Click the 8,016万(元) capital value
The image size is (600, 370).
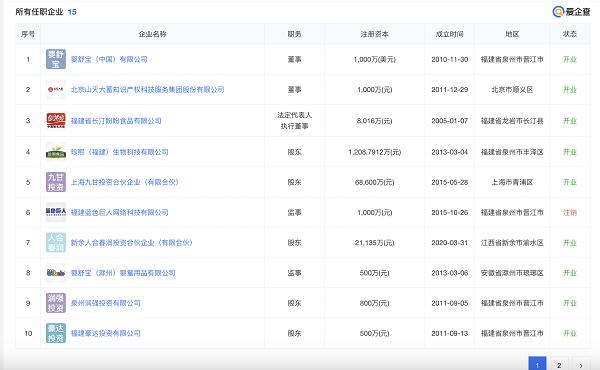point(374,121)
